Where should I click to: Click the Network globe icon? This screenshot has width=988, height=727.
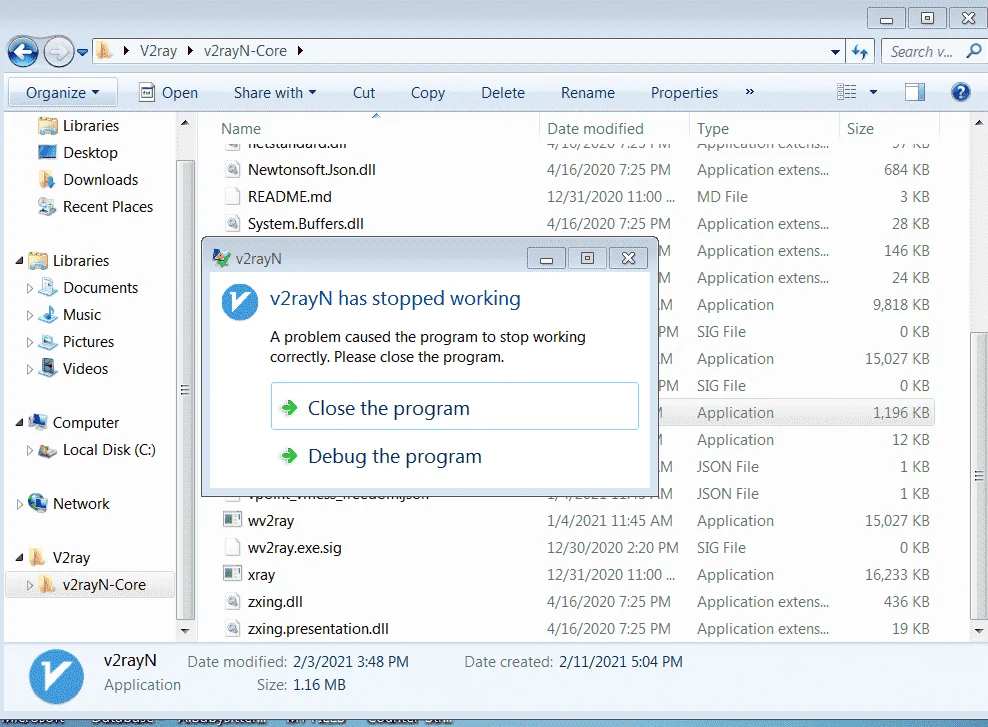[x=38, y=503]
